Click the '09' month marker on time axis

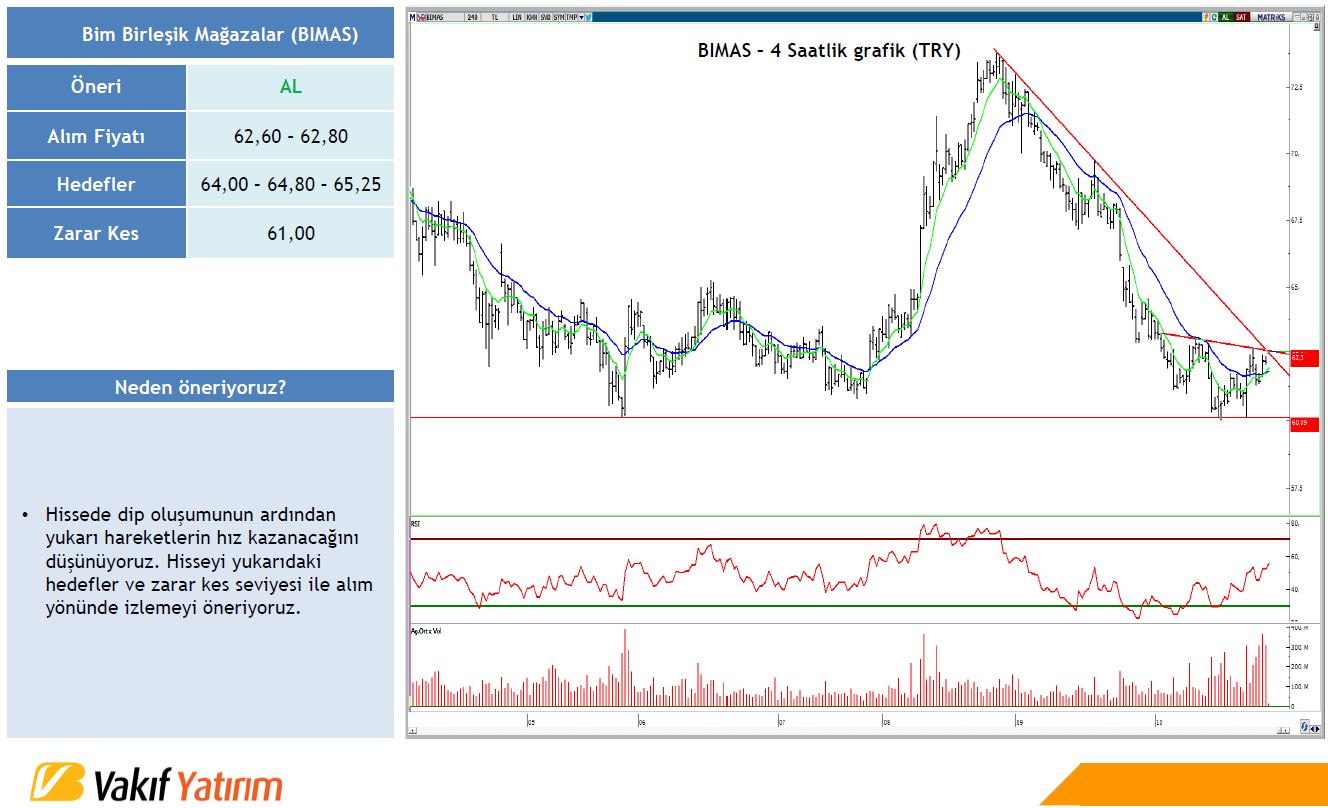pos(1017,720)
